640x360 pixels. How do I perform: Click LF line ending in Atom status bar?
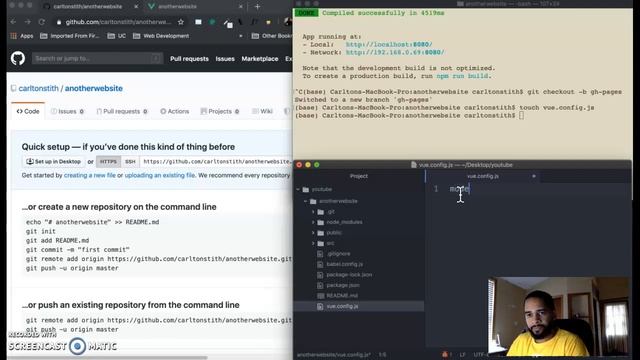point(462,355)
